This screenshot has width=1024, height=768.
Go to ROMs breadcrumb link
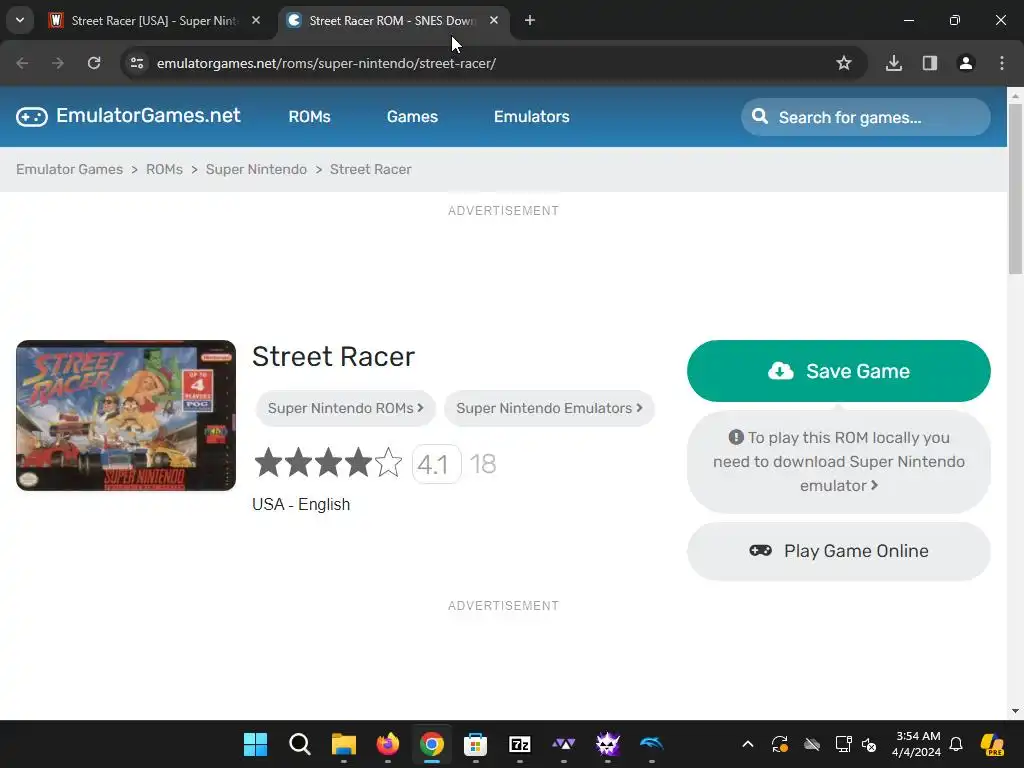point(164,169)
